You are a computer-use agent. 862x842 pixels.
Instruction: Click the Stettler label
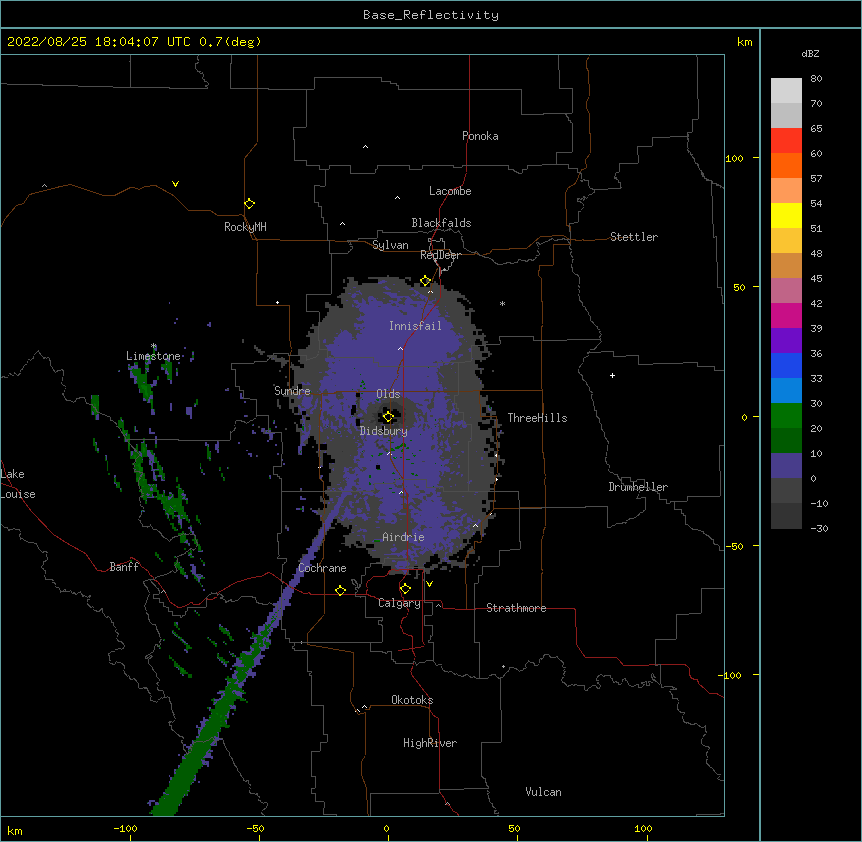pyautogui.click(x=634, y=237)
